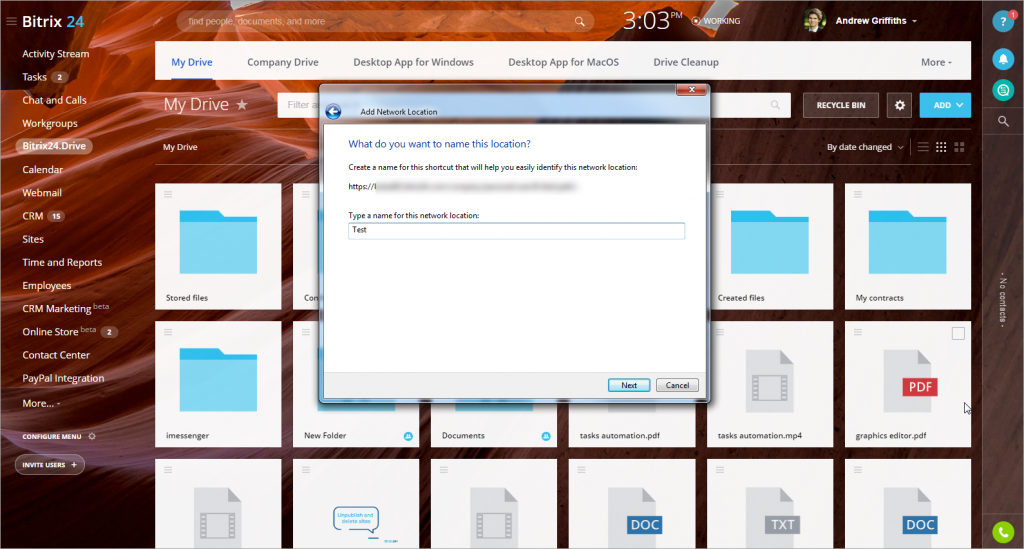Screen dimensions: 1024x549
Task: Switch to large tile view icon
Action: click(x=959, y=147)
